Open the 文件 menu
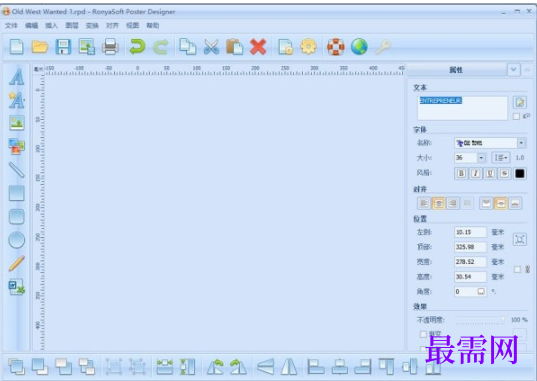Image resolution: width=537 pixels, height=381 pixels. click(x=11, y=25)
